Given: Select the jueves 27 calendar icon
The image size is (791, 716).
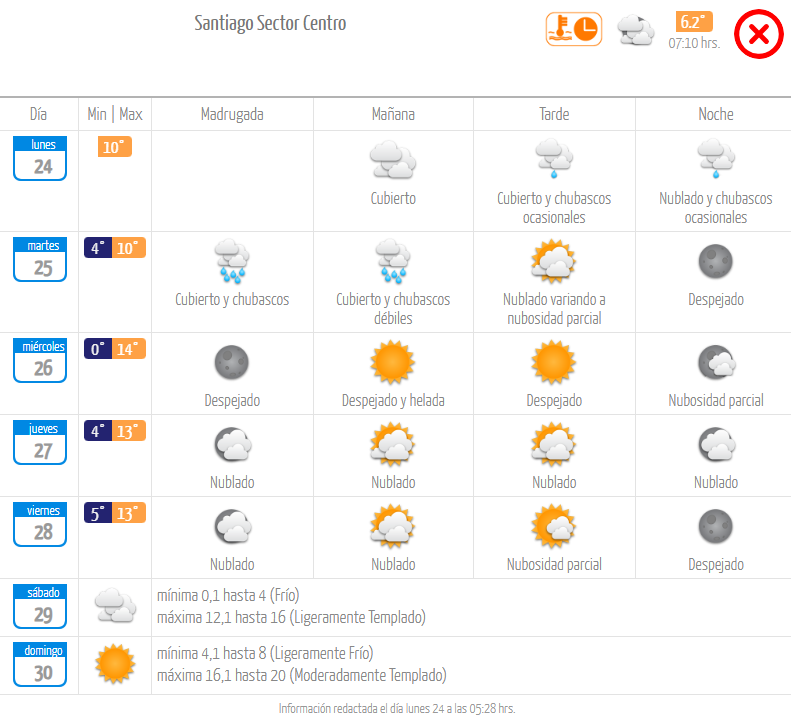Looking at the screenshot, I should point(40,442).
